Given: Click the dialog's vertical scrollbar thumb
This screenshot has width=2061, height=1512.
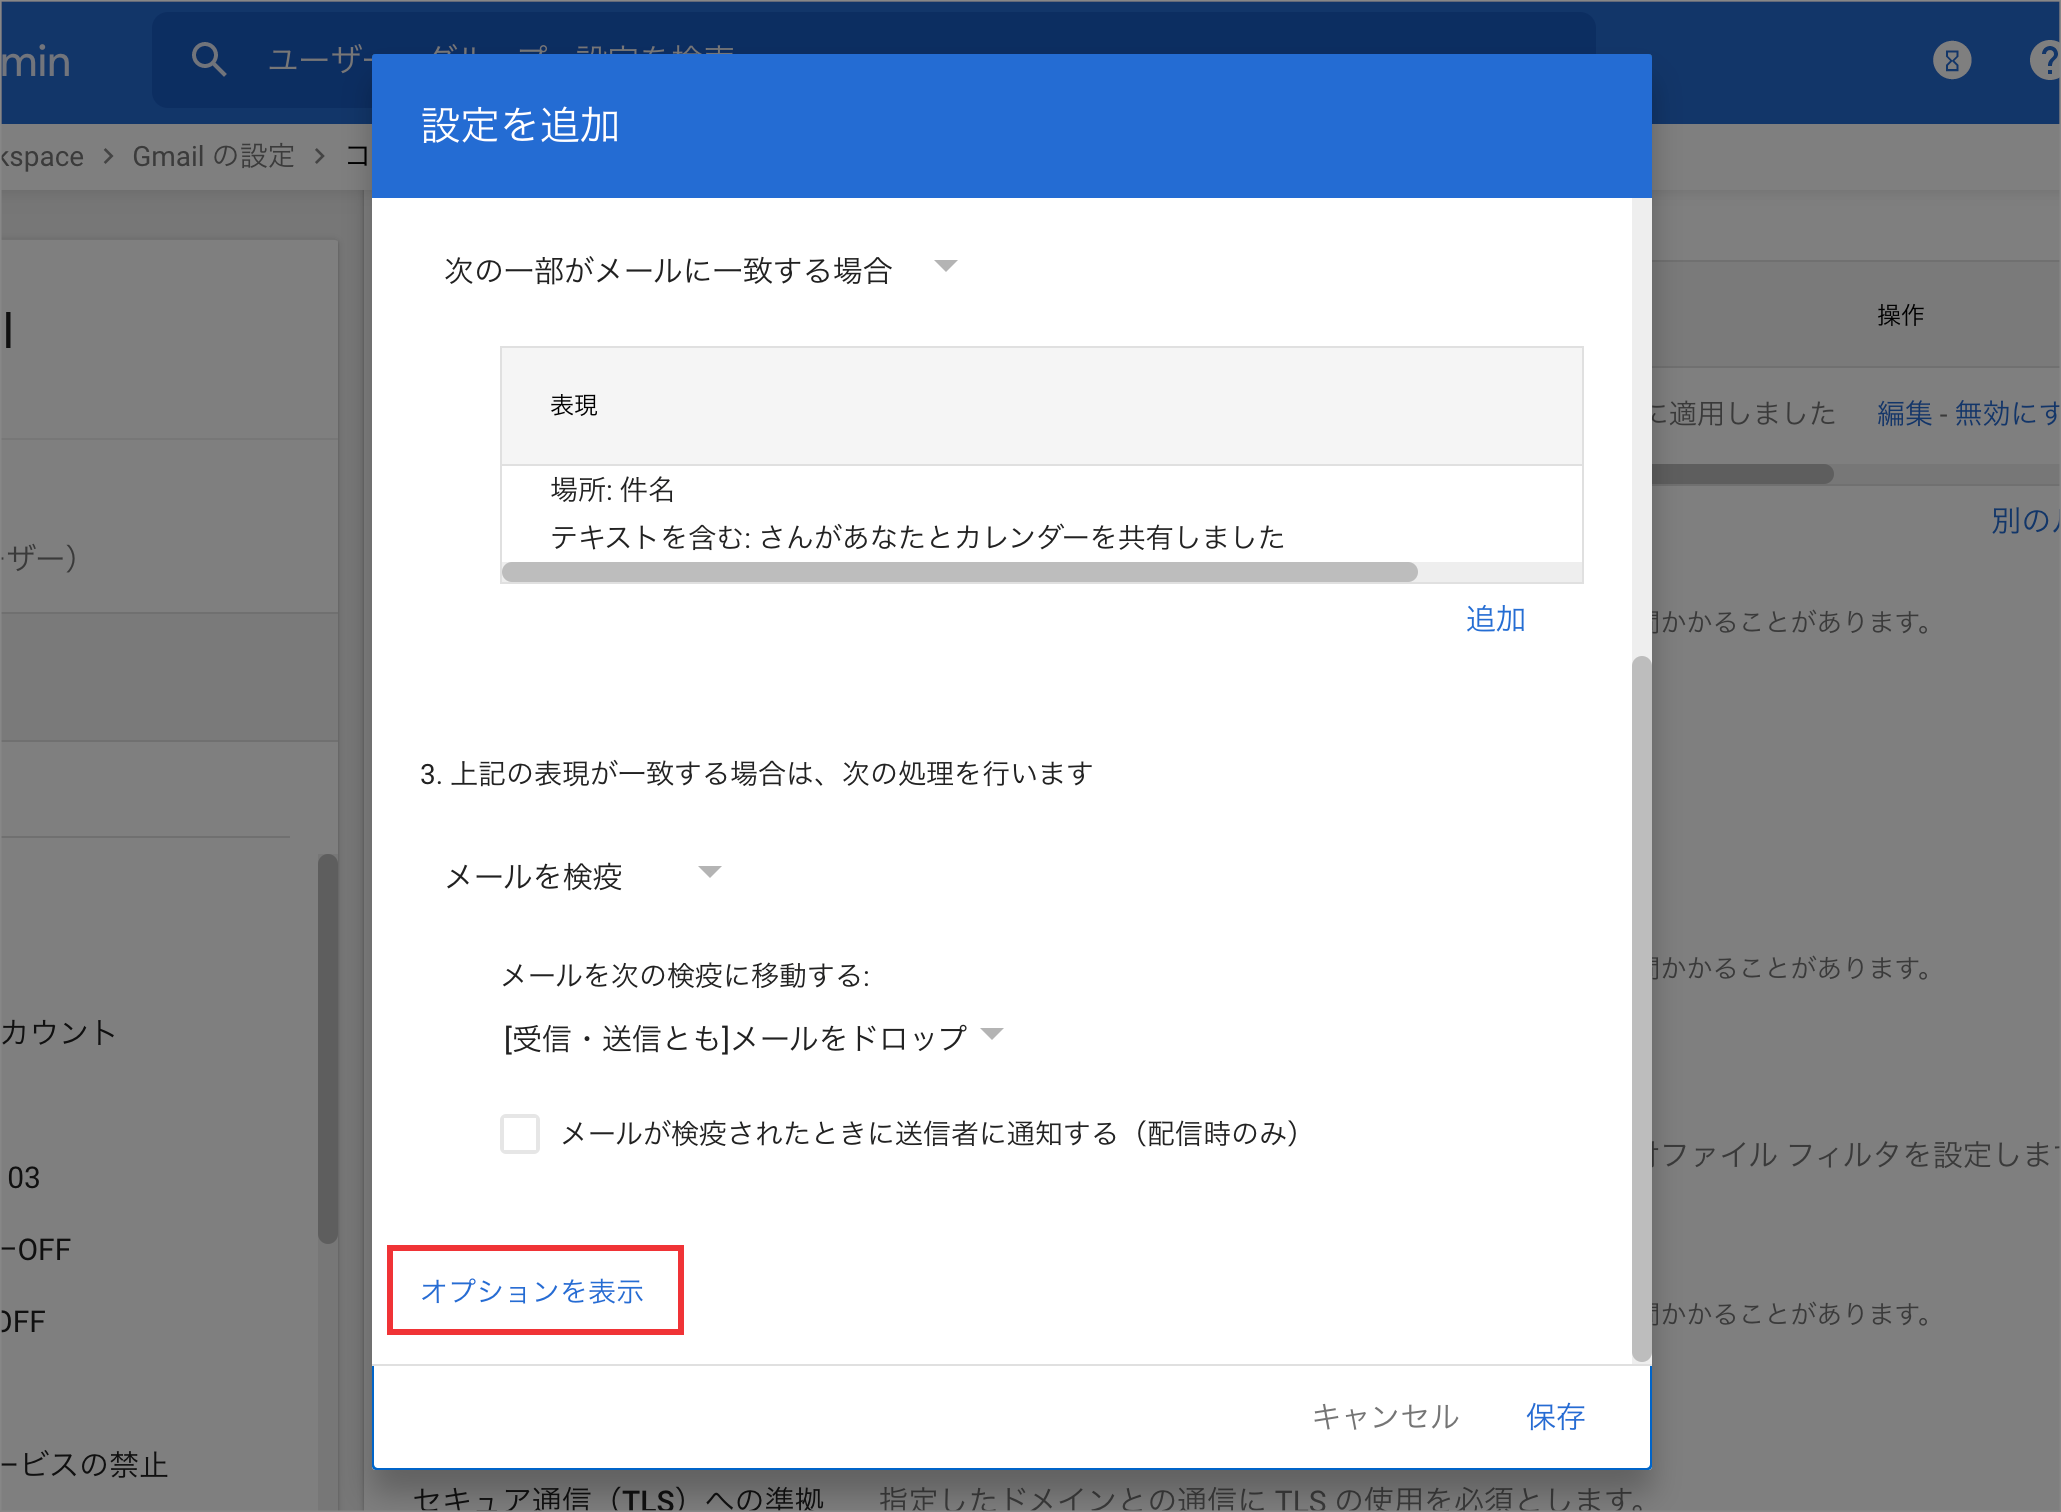Looking at the screenshot, I should click(1641, 1008).
